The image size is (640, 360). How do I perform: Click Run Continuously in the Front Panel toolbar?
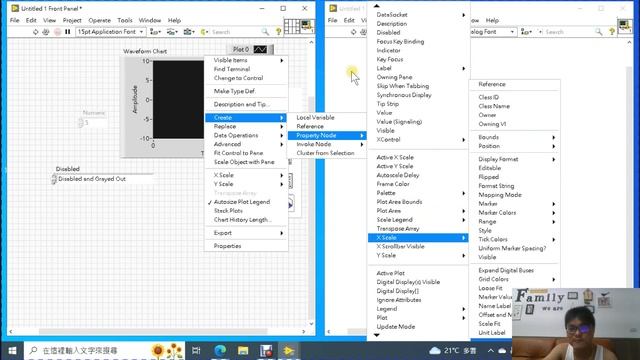pyautogui.click(x=46, y=32)
